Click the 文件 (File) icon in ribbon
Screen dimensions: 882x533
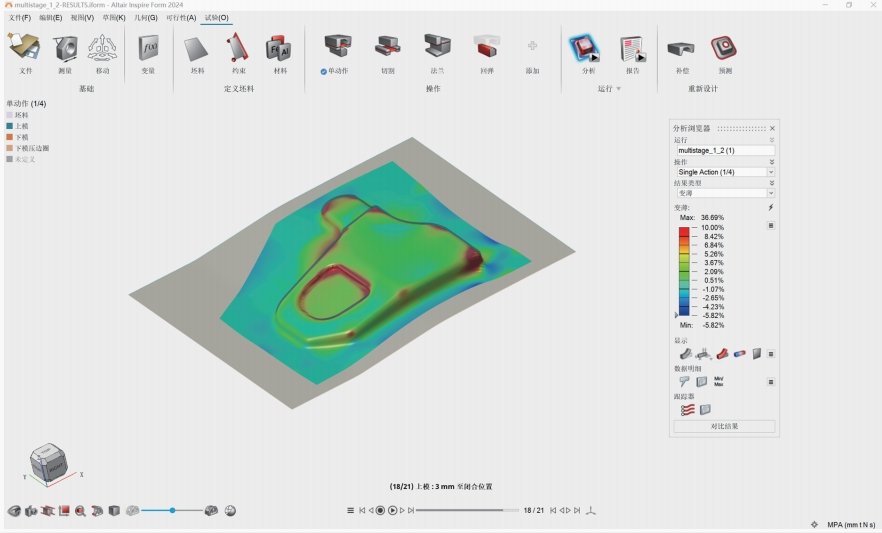point(25,48)
